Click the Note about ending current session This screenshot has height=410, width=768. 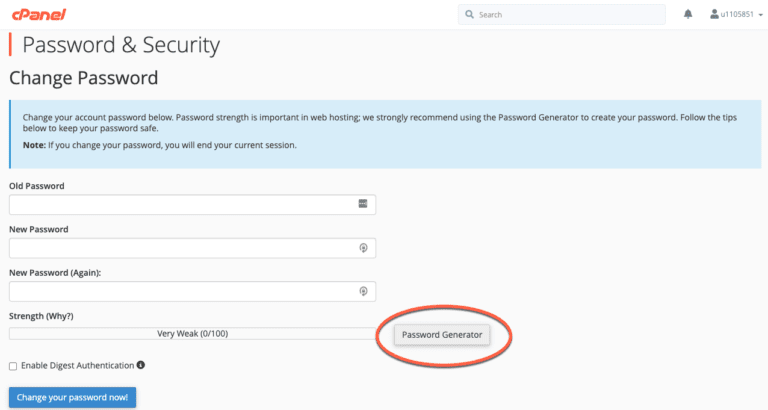pyautogui.click(x=160, y=145)
